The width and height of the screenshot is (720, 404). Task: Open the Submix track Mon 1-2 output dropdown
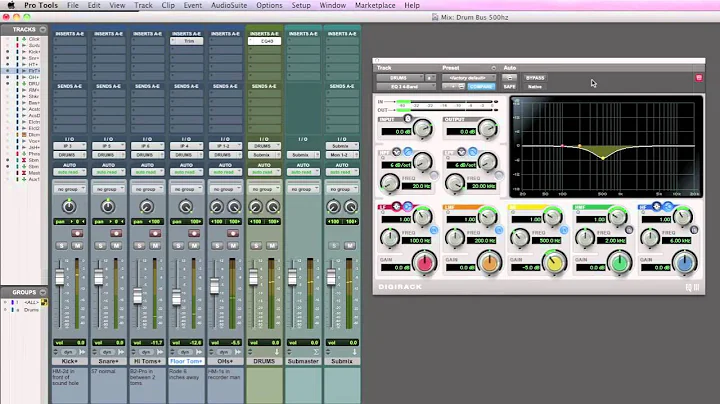point(342,155)
